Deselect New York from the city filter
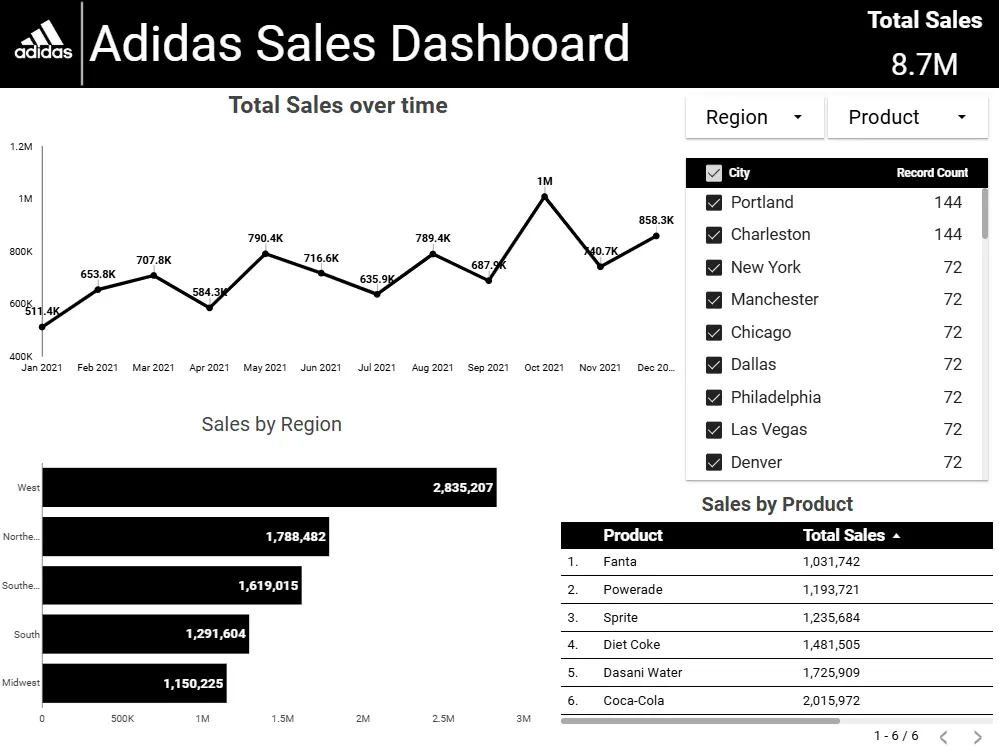The image size is (999, 746). (x=714, y=267)
